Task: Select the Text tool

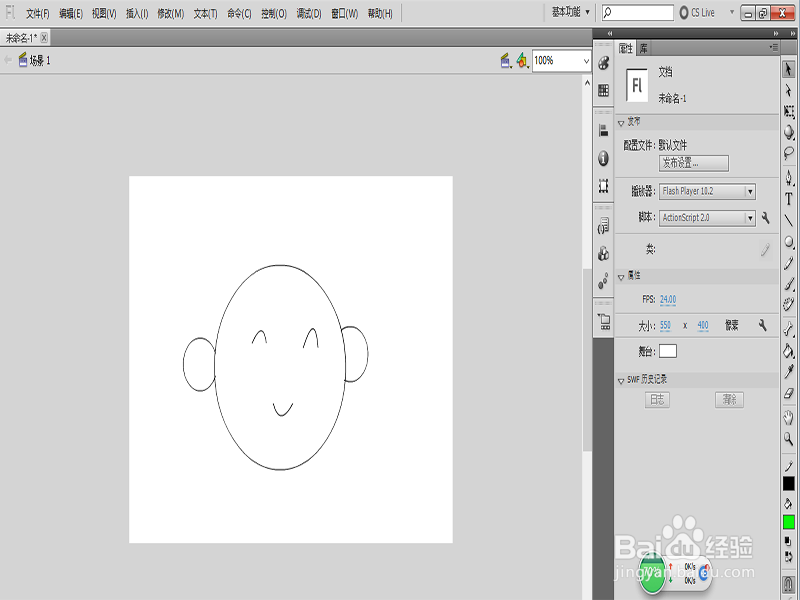Action: click(789, 199)
